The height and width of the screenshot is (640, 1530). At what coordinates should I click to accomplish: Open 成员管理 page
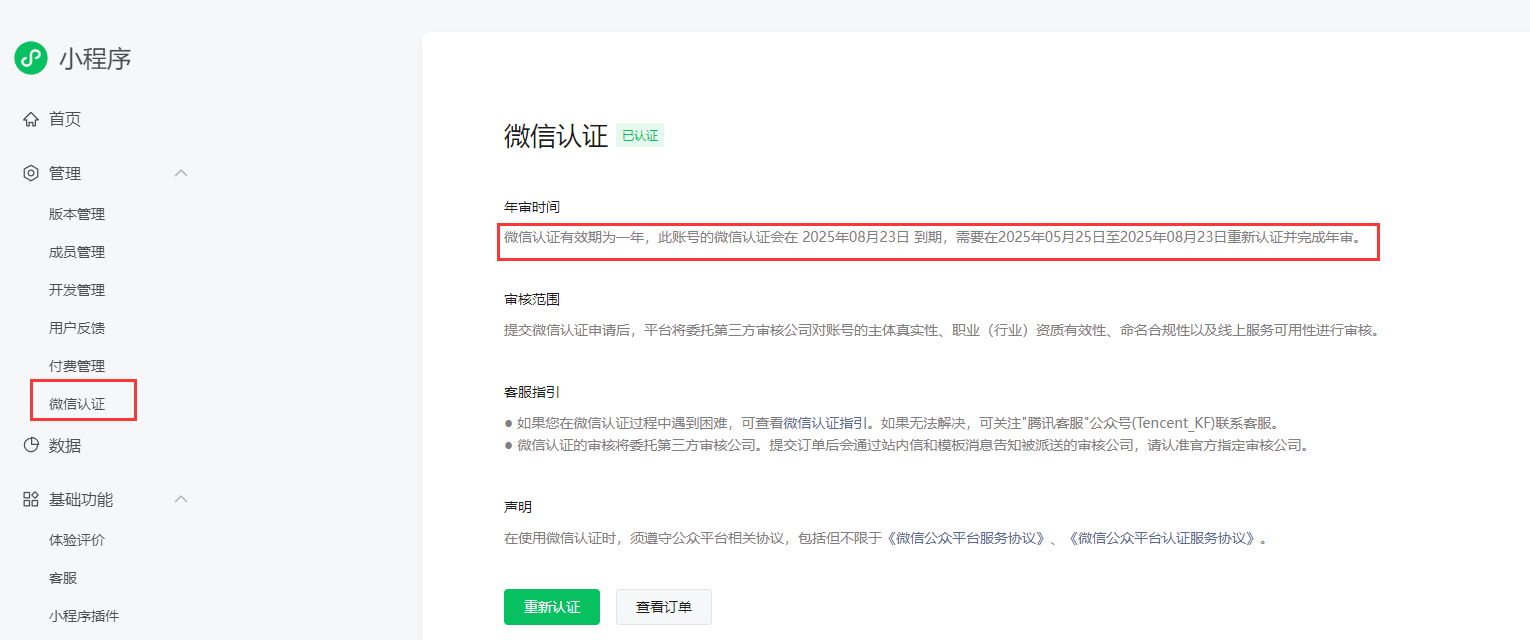tap(77, 252)
